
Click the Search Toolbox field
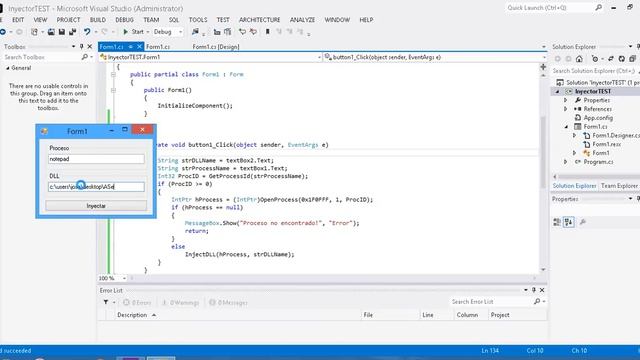(42, 57)
